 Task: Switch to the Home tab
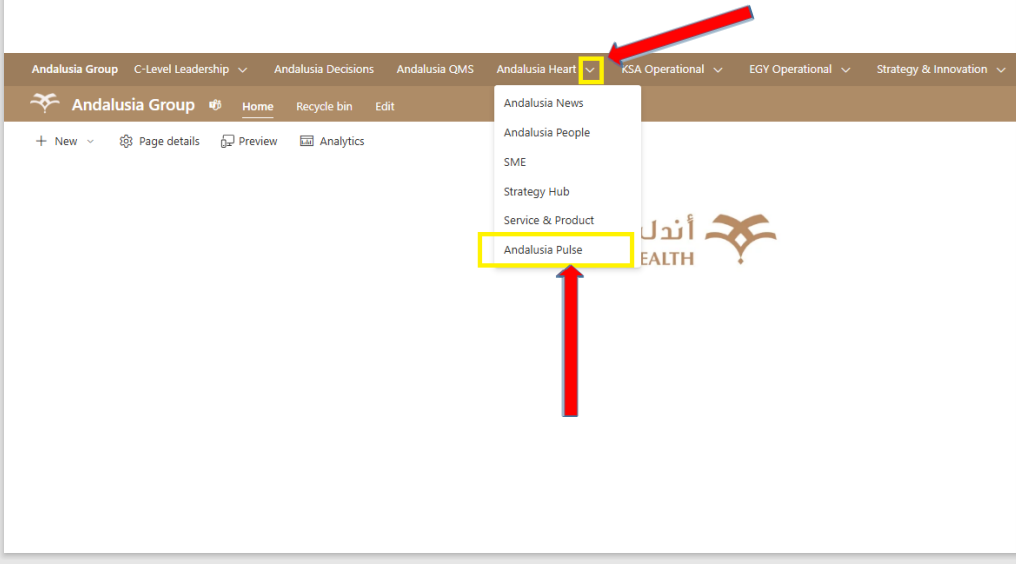pos(257,107)
